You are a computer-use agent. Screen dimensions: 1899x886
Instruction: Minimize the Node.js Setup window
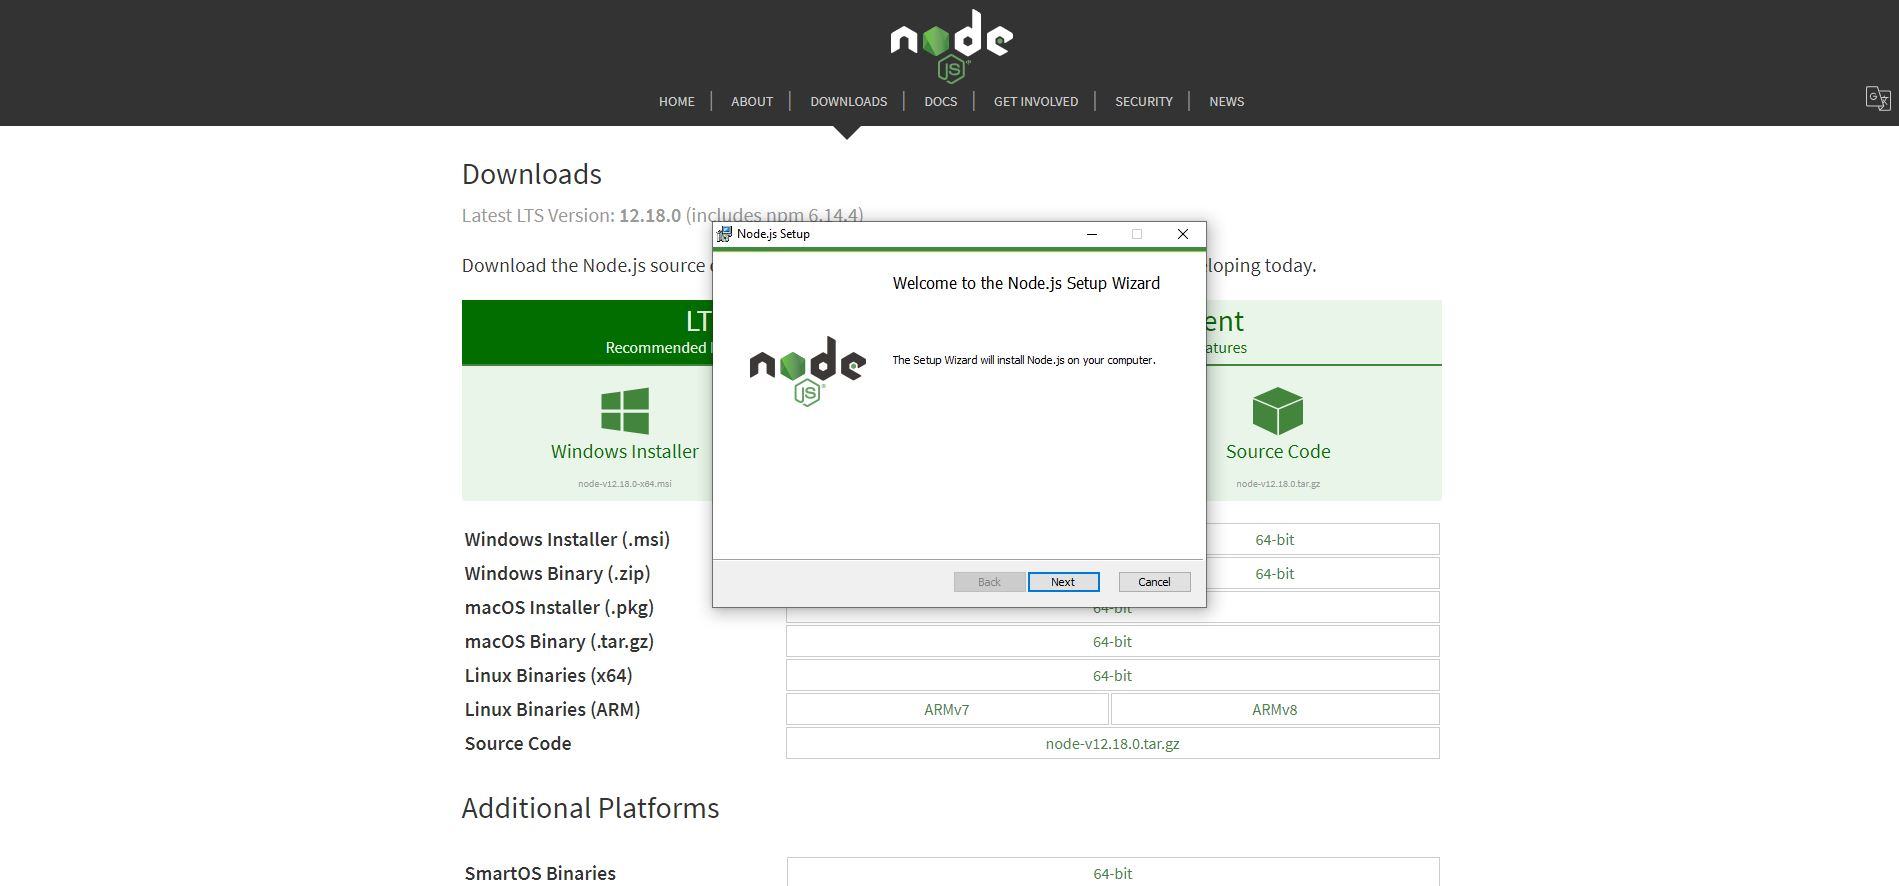tap(1091, 234)
